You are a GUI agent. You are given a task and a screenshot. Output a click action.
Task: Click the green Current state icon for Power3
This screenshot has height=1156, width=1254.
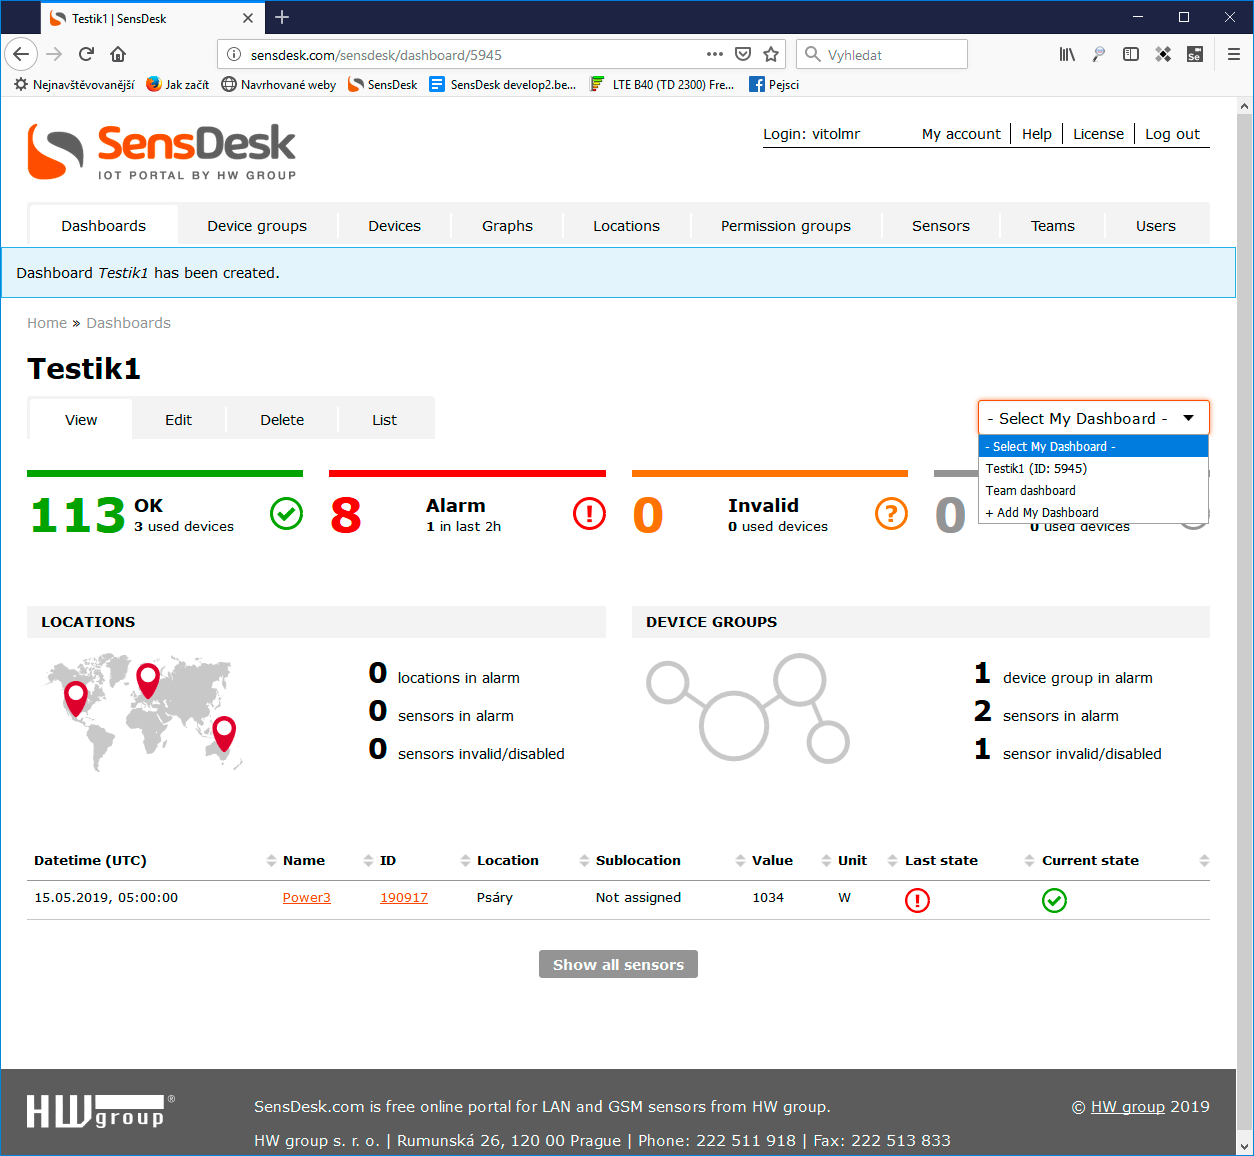tap(1054, 900)
